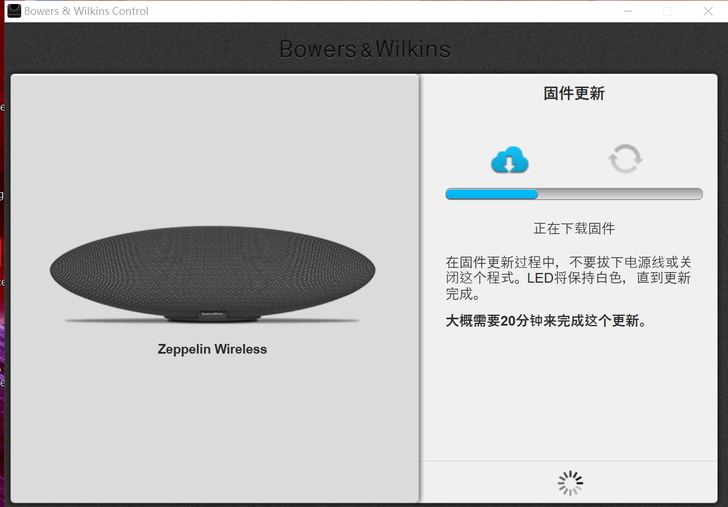Screen dimensions: 728x507
Task: Click the Bowers & Wilkins Control title text
Action: point(86,11)
